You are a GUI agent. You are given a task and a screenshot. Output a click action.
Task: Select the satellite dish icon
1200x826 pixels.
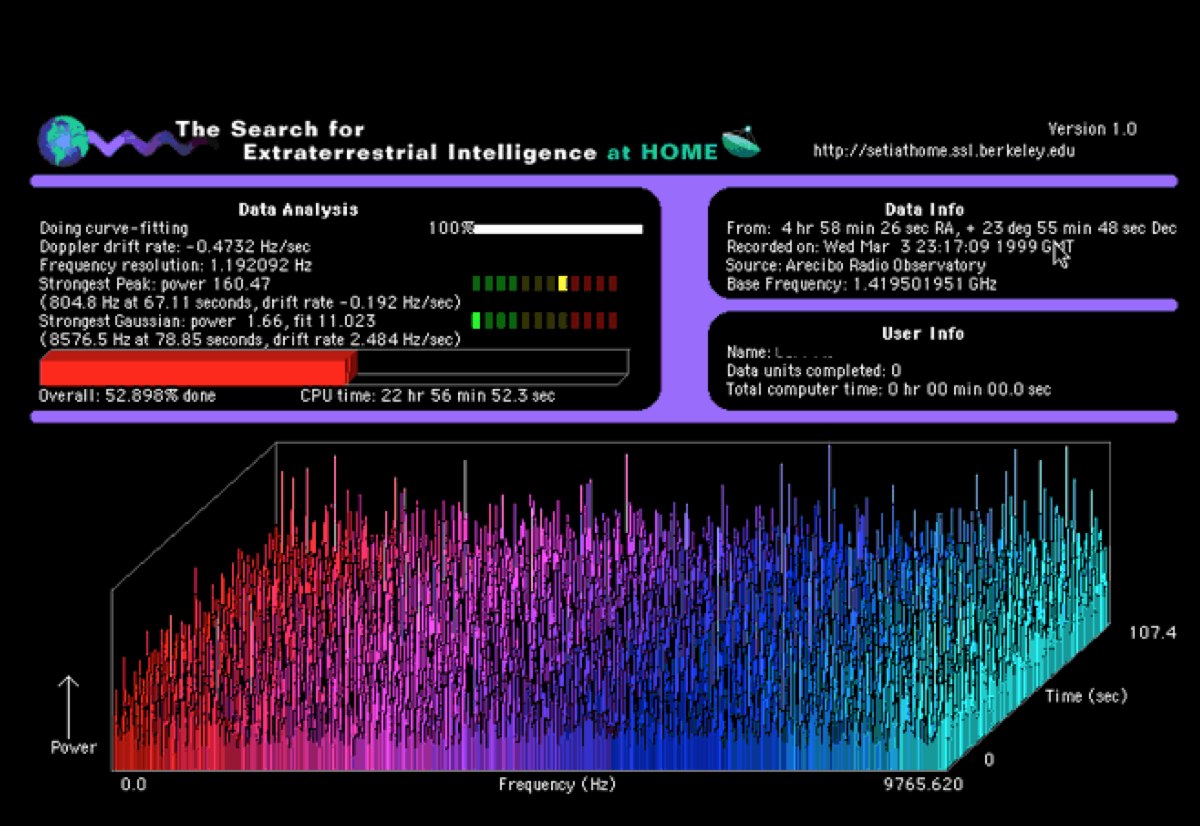[741, 143]
